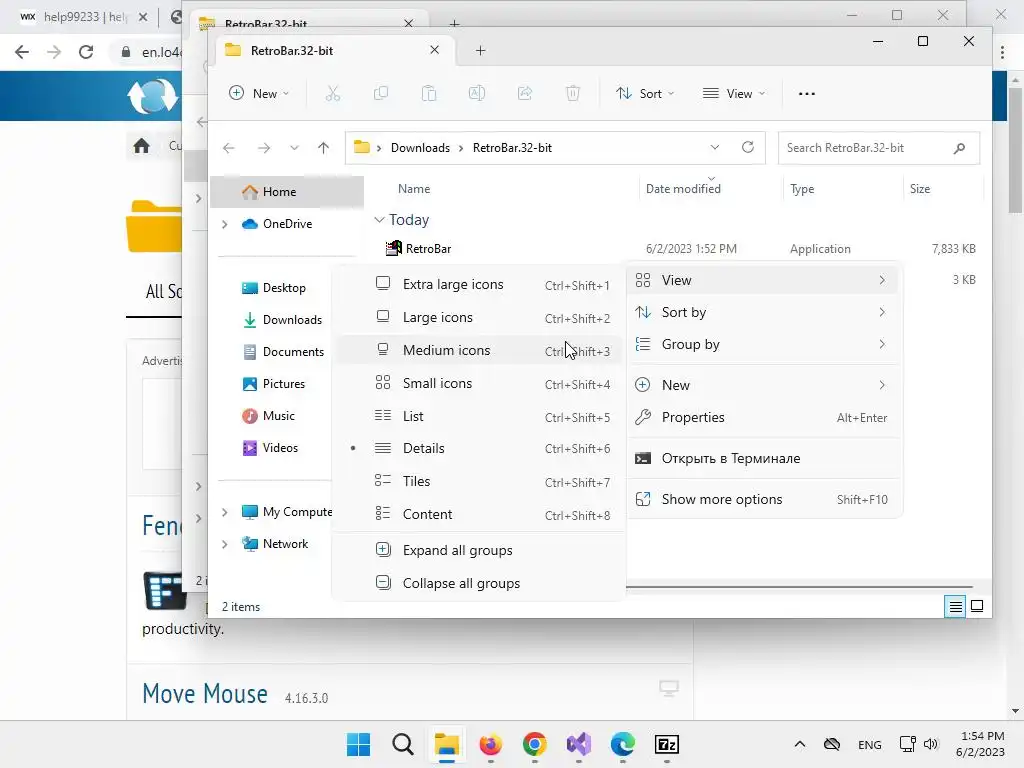Select Large icons view option
Image resolution: width=1024 pixels, height=768 pixels.
(481, 317)
